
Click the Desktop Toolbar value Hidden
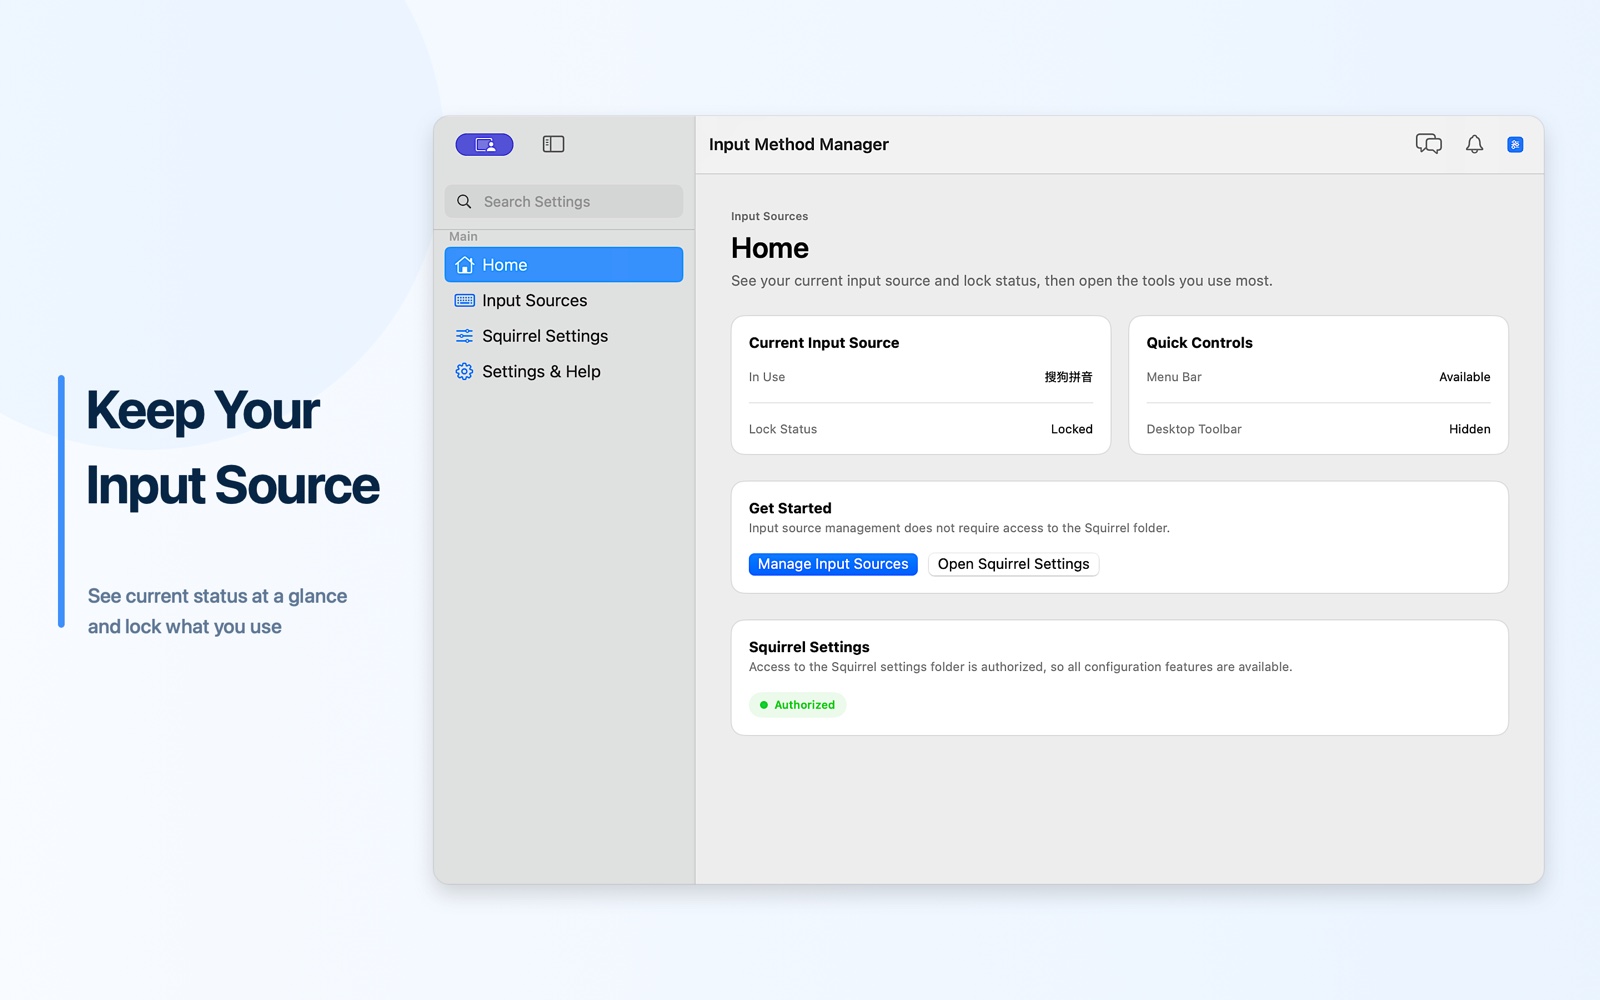[1469, 429]
